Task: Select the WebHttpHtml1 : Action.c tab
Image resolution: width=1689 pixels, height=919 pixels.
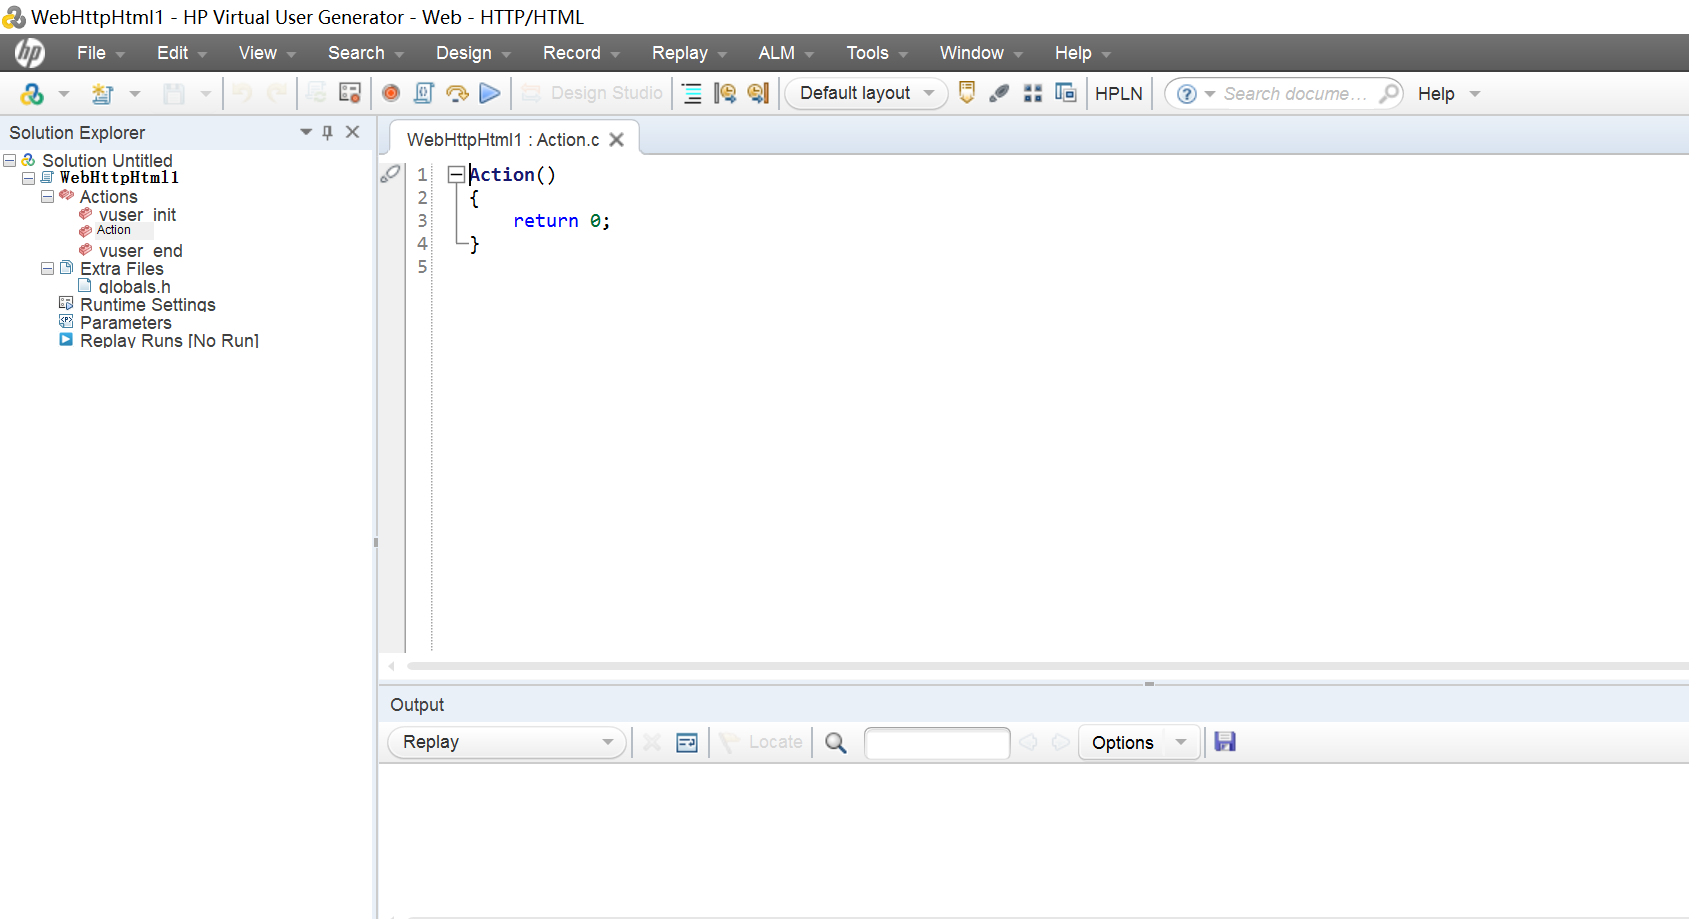Action: [503, 140]
